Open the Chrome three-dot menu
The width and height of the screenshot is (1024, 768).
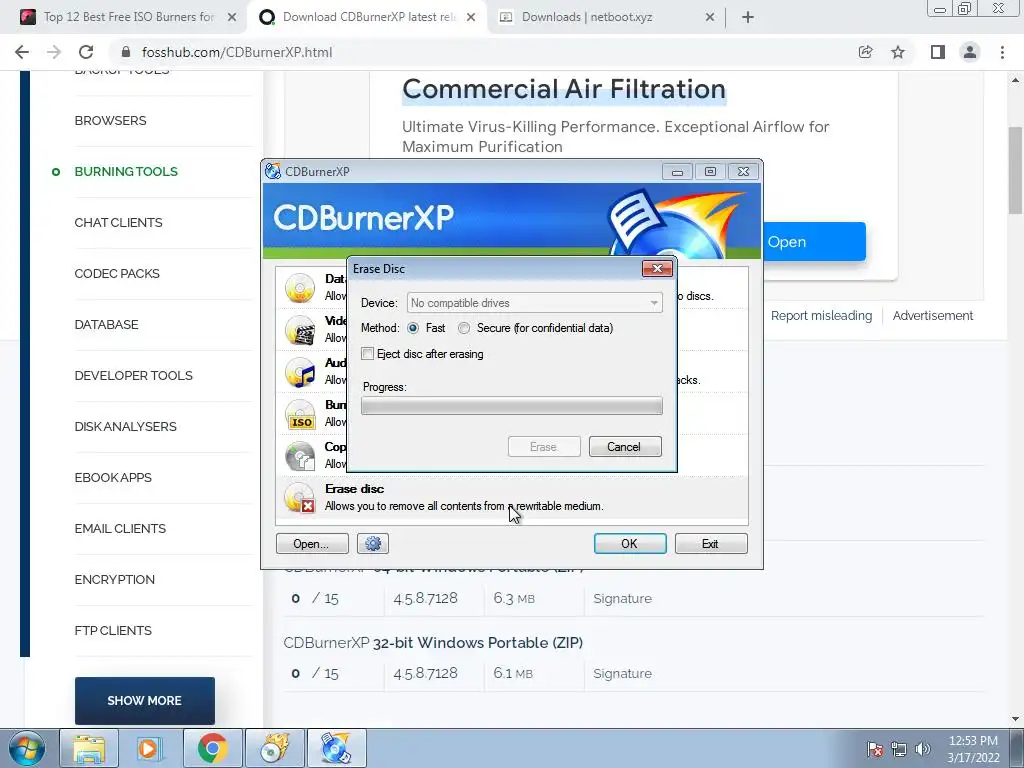[1002, 52]
